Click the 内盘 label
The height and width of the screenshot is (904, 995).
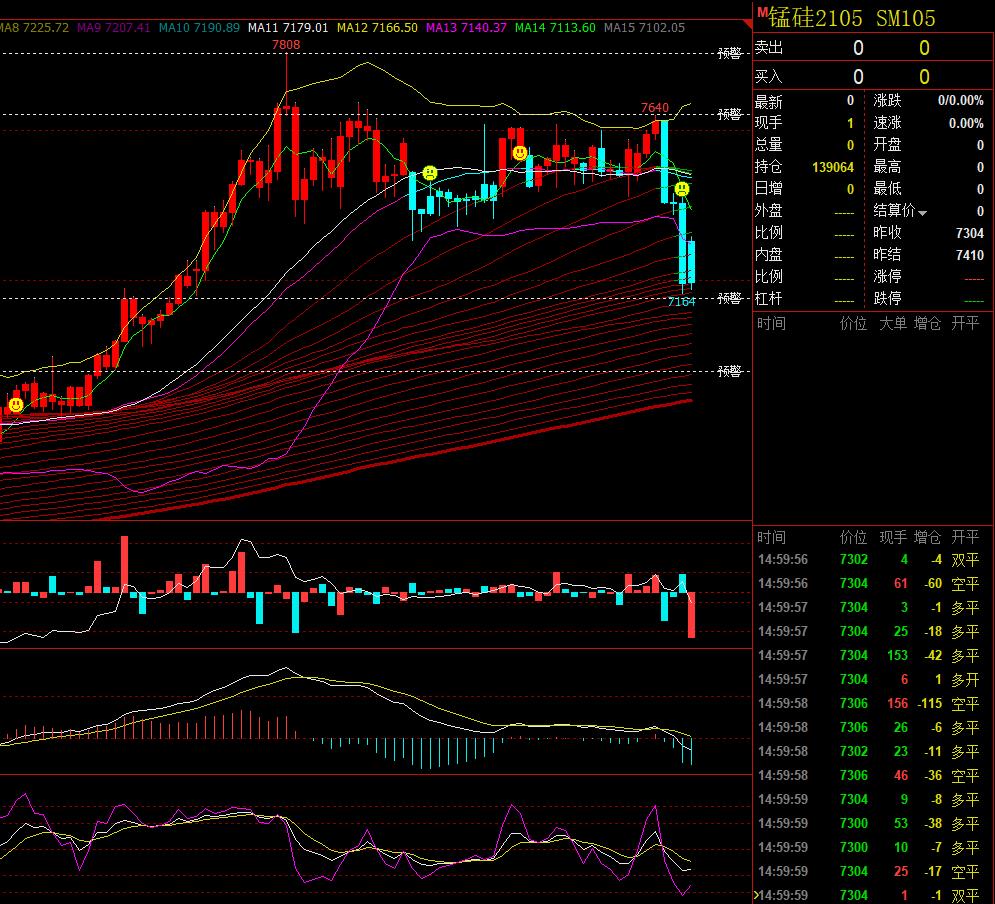[x=768, y=254]
